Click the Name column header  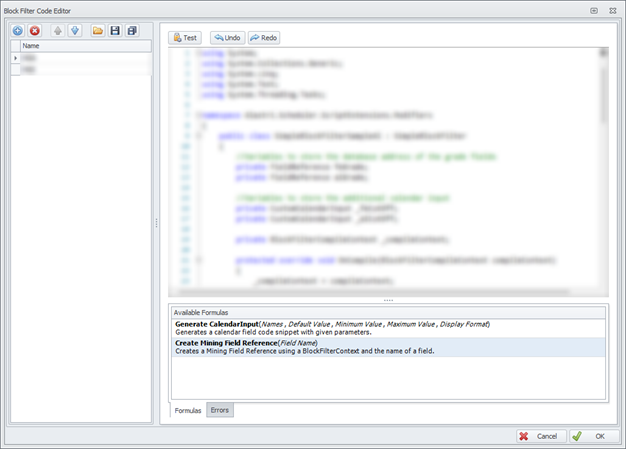[86, 46]
